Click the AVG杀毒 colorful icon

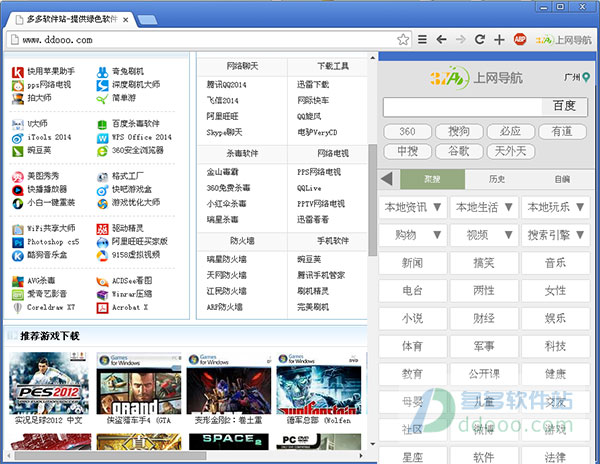(18, 282)
